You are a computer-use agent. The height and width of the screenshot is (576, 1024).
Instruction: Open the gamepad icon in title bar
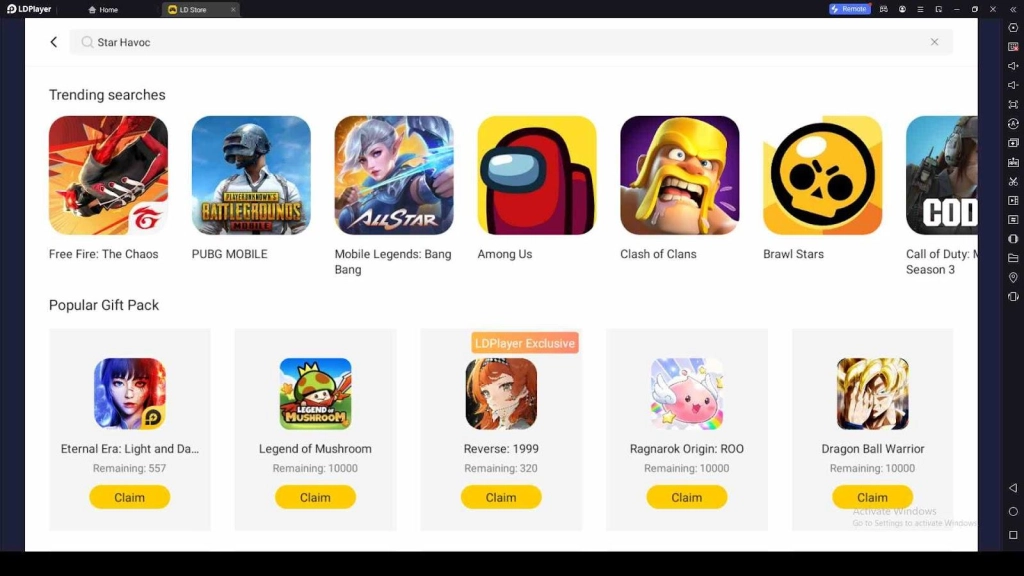coord(884,9)
